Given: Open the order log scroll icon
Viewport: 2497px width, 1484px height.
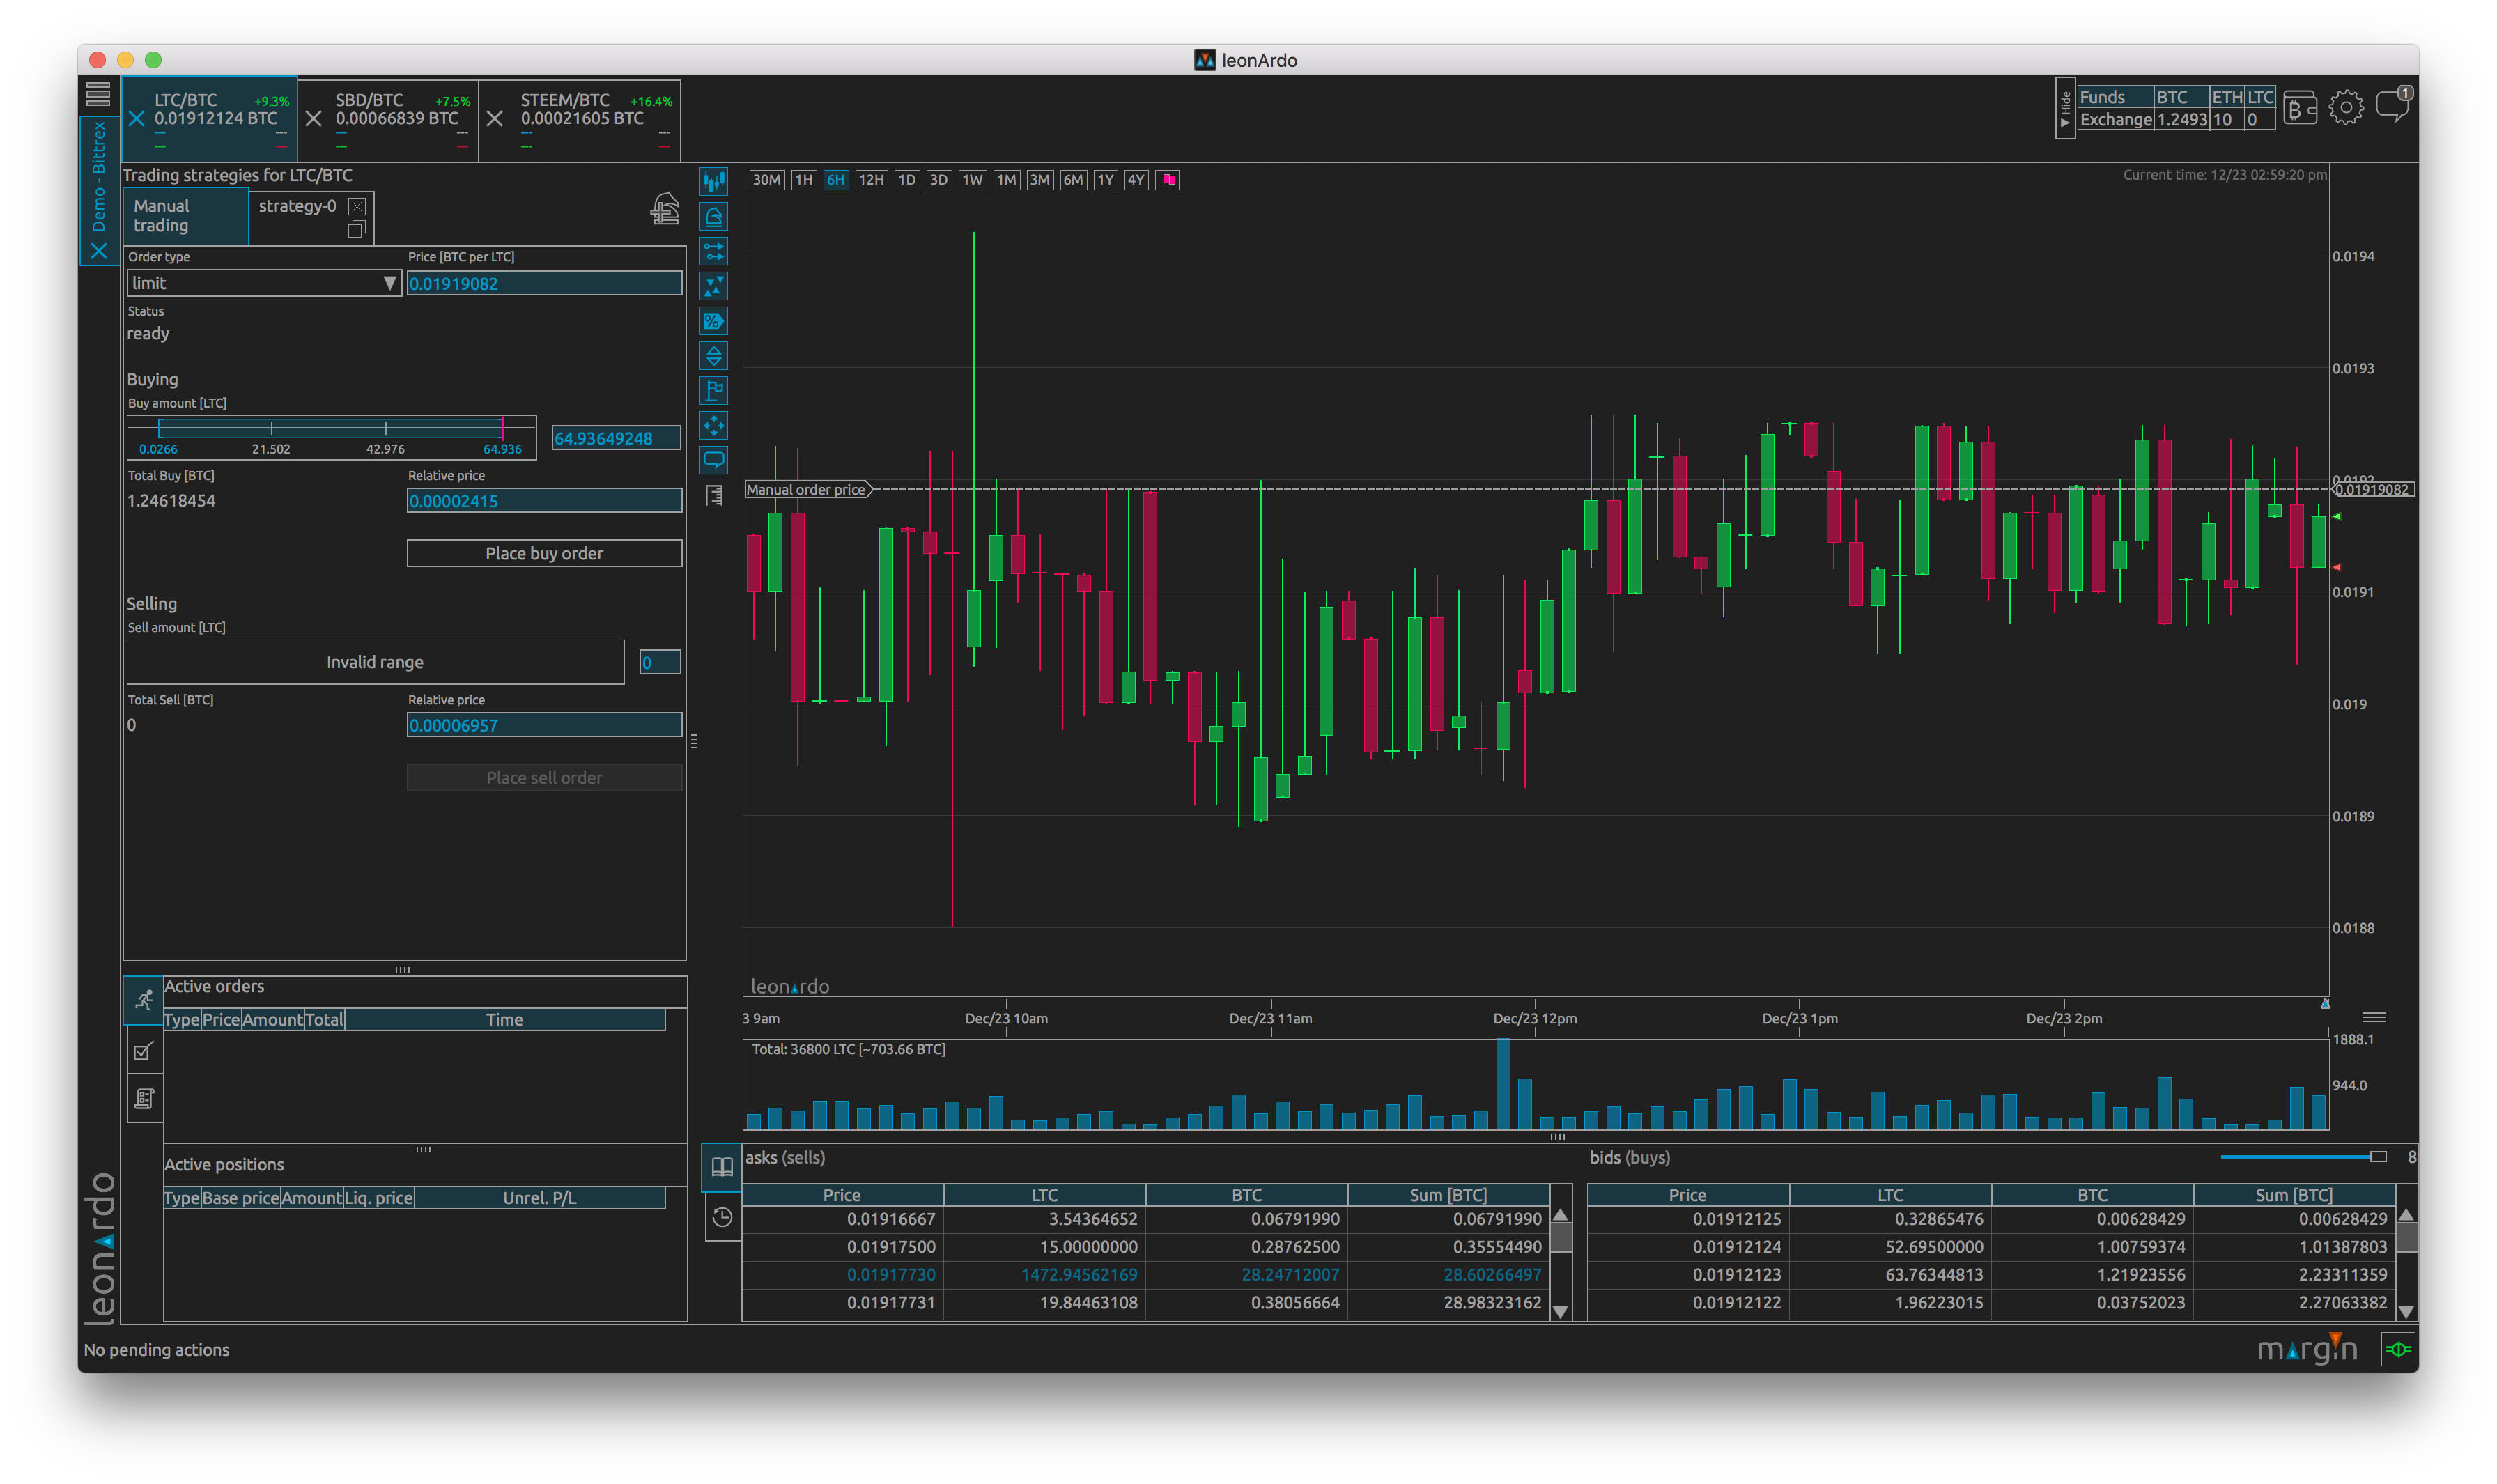Looking at the screenshot, I should point(144,1099).
